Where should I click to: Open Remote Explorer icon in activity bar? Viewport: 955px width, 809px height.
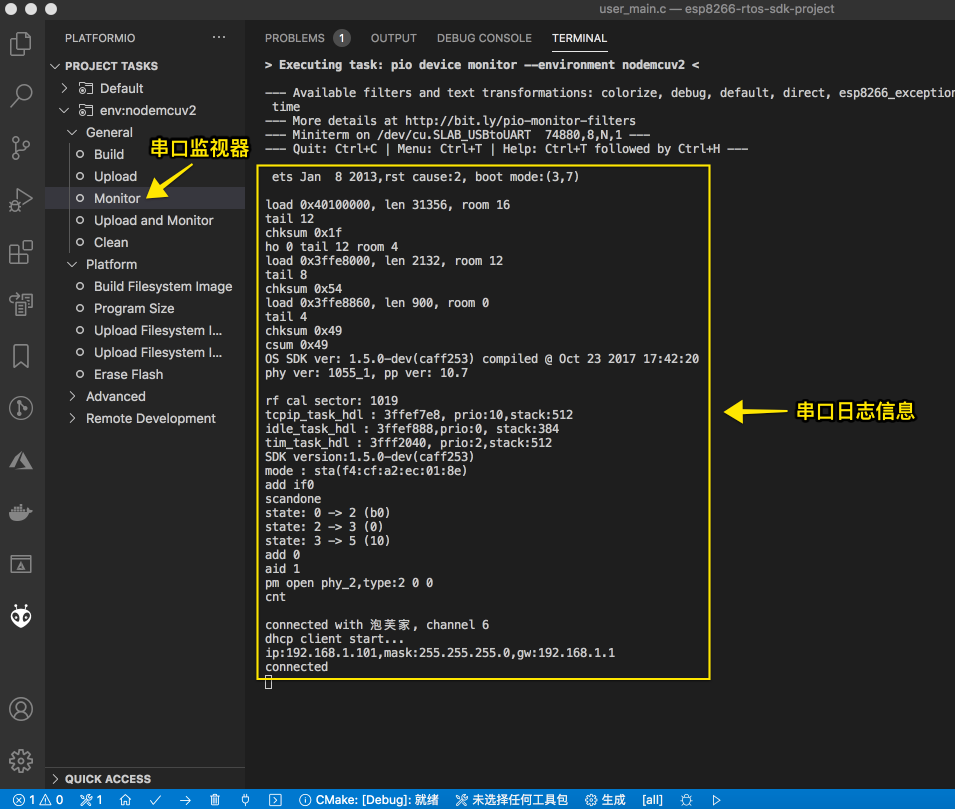click(x=21, y=304)
